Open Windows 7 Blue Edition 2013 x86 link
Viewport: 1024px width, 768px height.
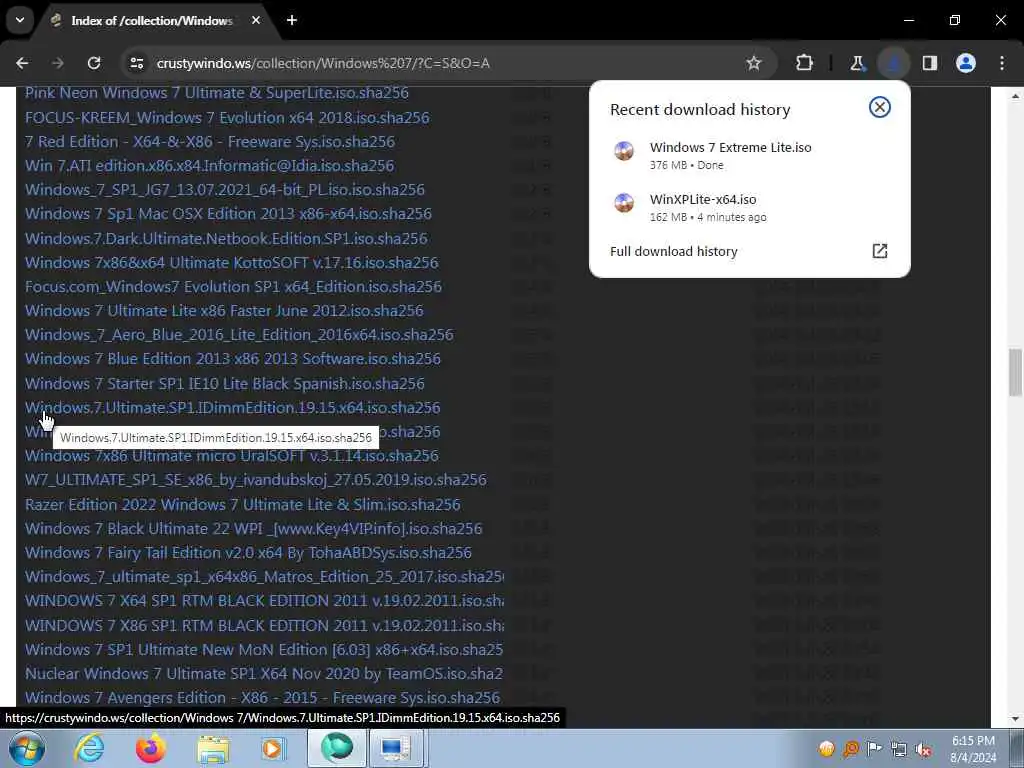(232, 359)
